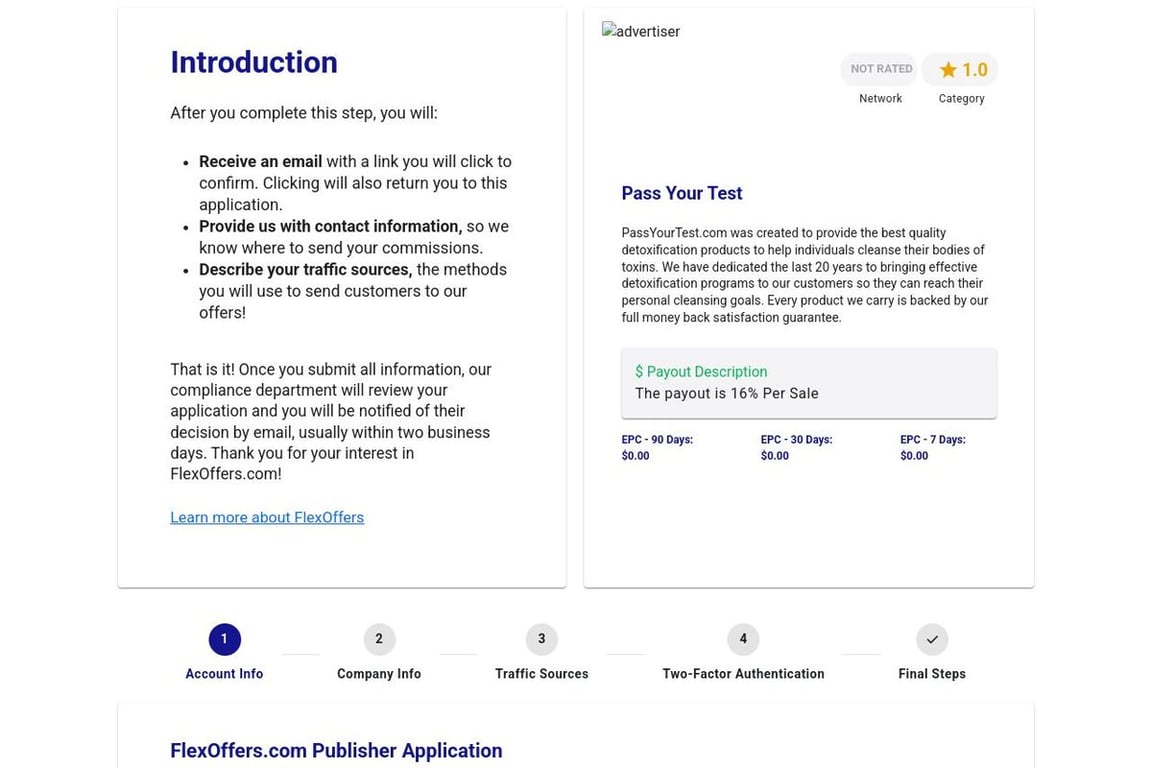Select 'The payout is 16% Per Sale' text

point(727,393)
